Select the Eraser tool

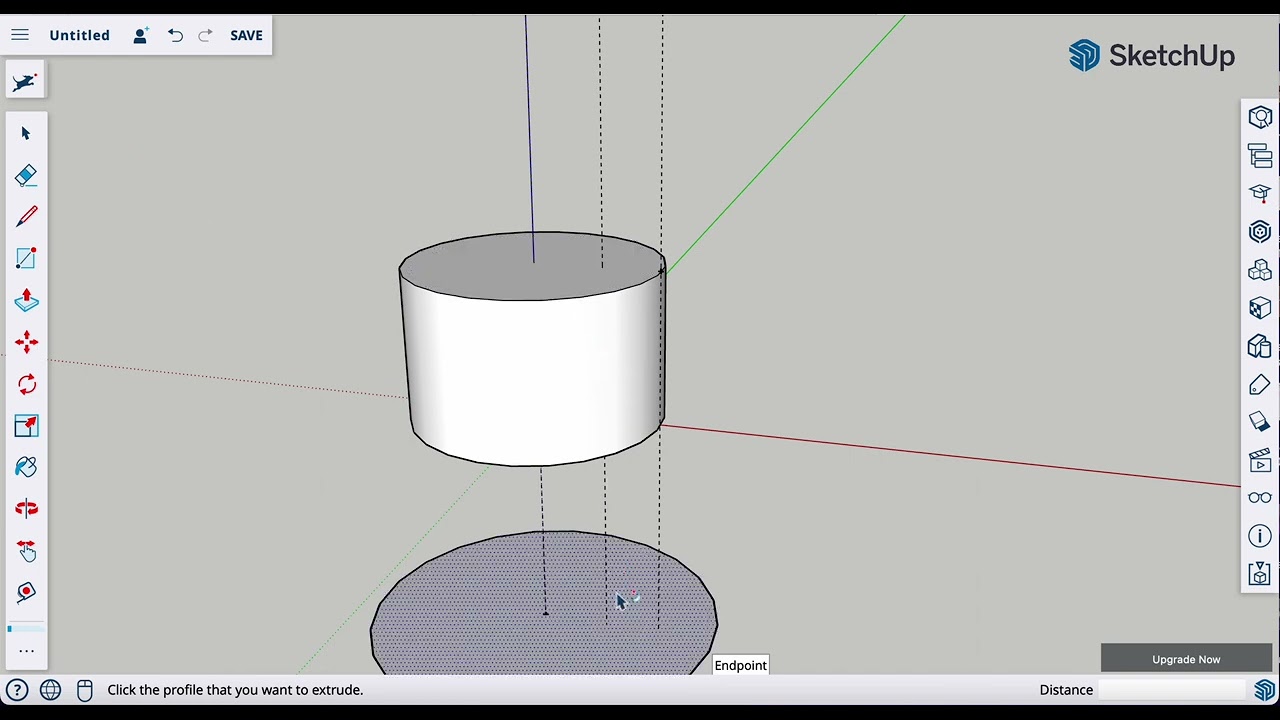26,175
